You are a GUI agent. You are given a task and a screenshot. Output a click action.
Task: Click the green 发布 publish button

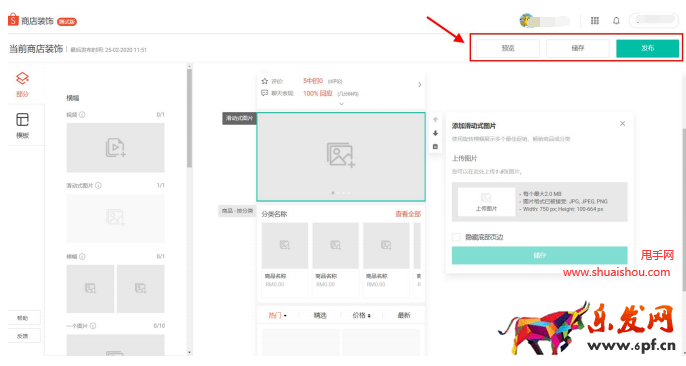pyautogui.click(x=648, y=48)
